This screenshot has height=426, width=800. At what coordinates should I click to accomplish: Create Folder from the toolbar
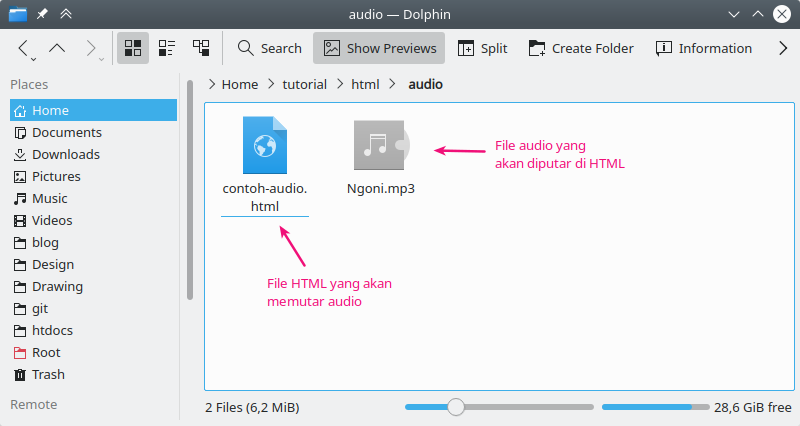pos(581,48)
